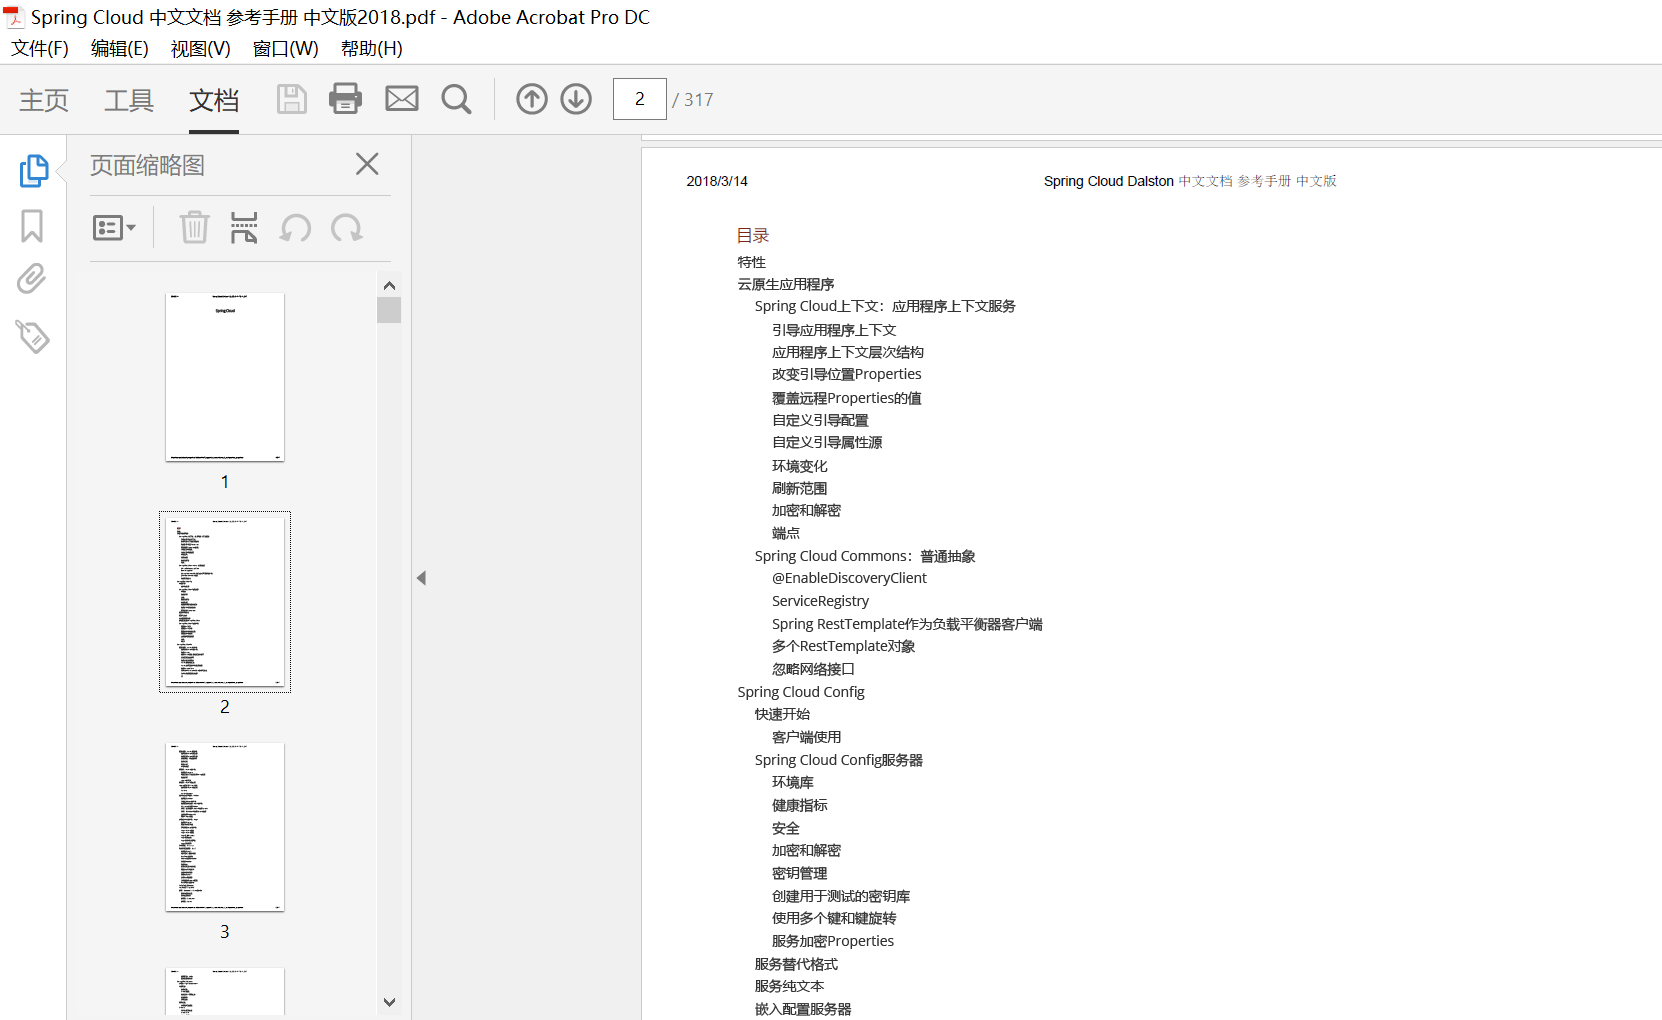This screenshot has width=1662, height=1020.
Task: Click the insert/split pages icon in thumbnails toolbar
Action: 244,228
